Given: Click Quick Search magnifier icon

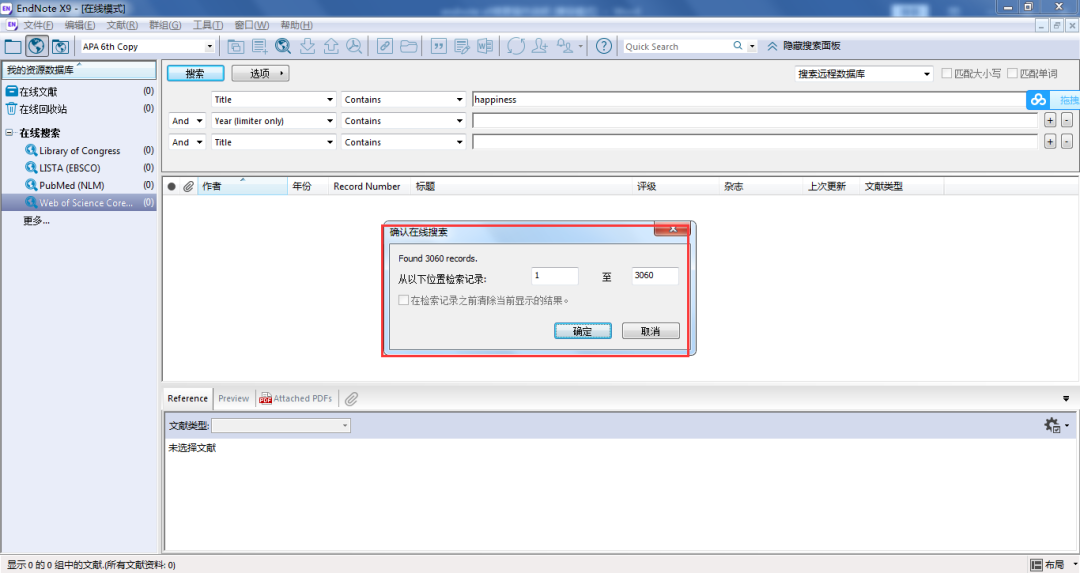Looking at the screenshot, I should click(x=738, y=46).
